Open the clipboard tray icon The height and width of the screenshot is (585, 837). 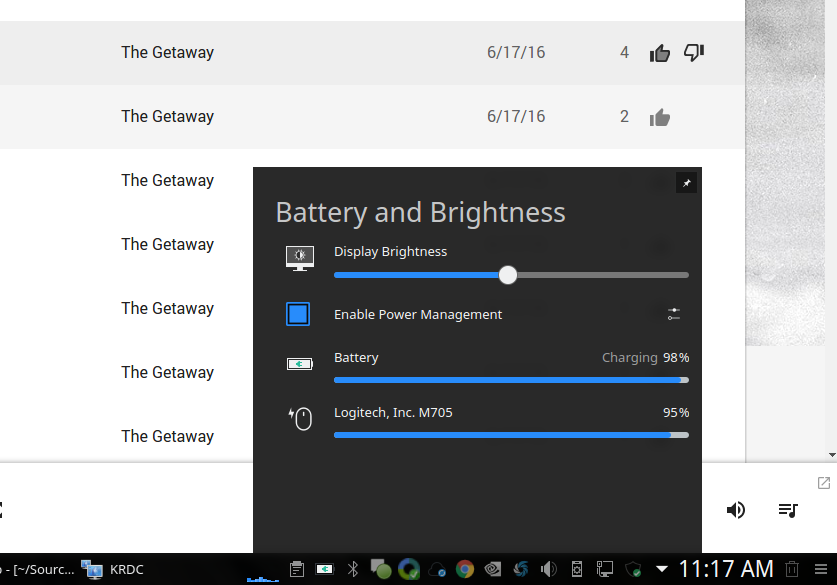[297, 570]
